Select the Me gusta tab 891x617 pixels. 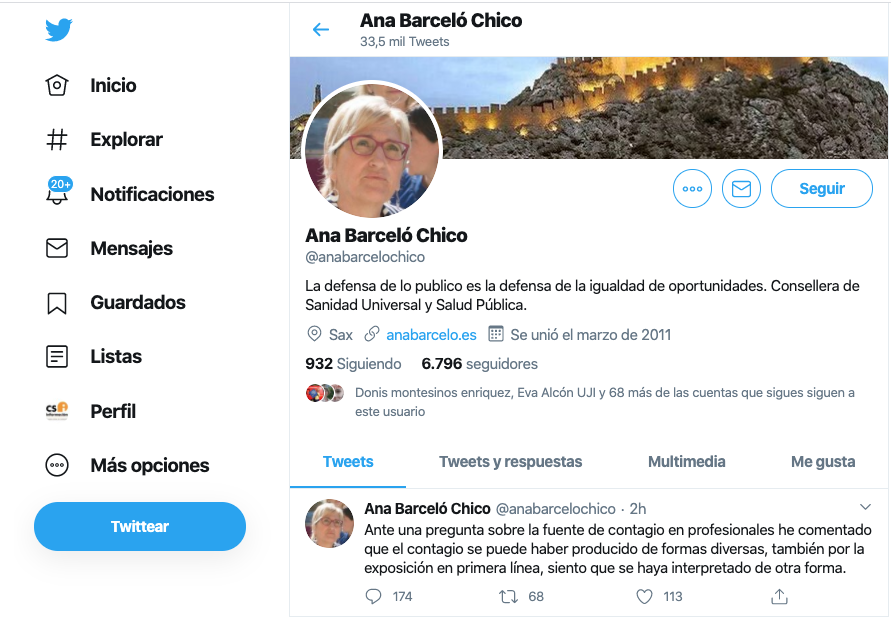(823, 461)
